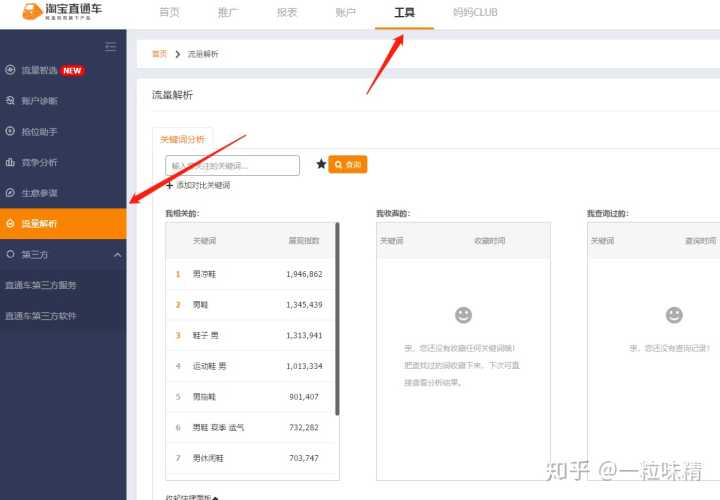Select the 关键词分析 tab

(182, 140)
